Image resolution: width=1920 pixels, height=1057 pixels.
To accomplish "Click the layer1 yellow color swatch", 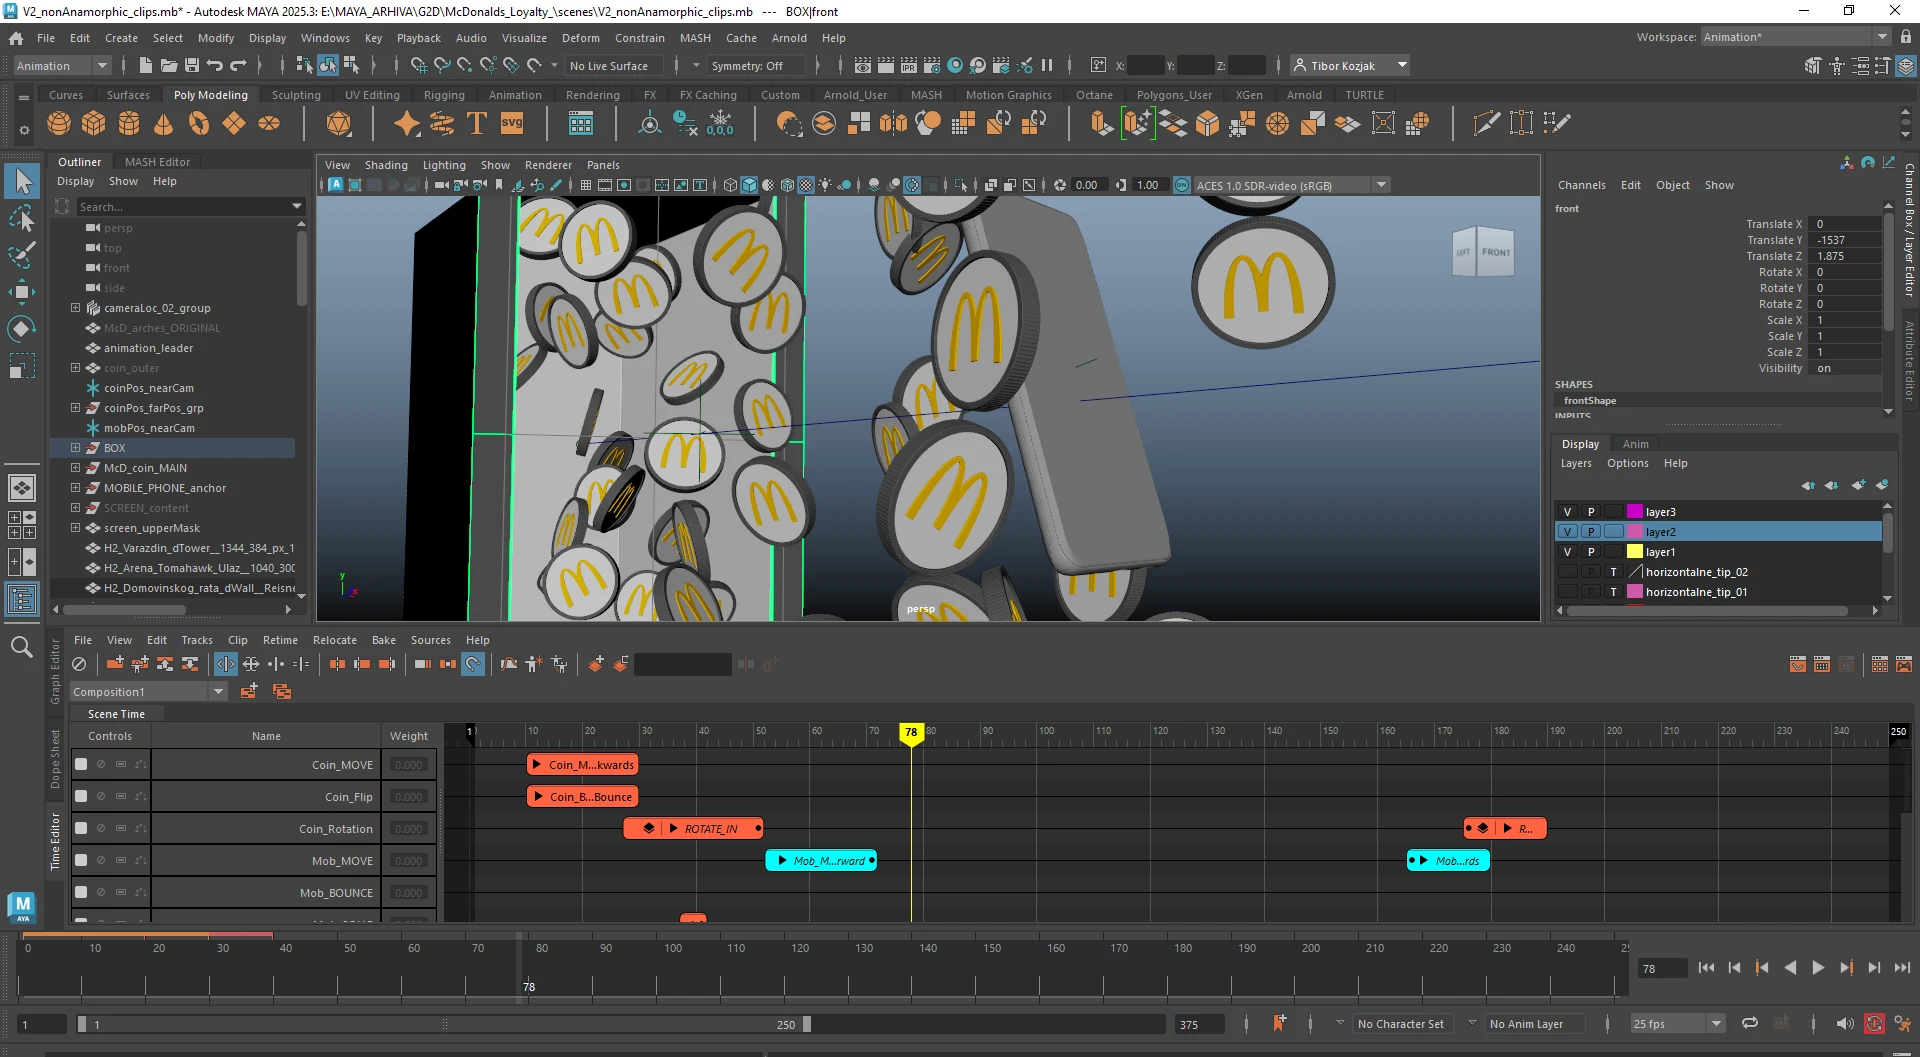I will [1635, 552].
